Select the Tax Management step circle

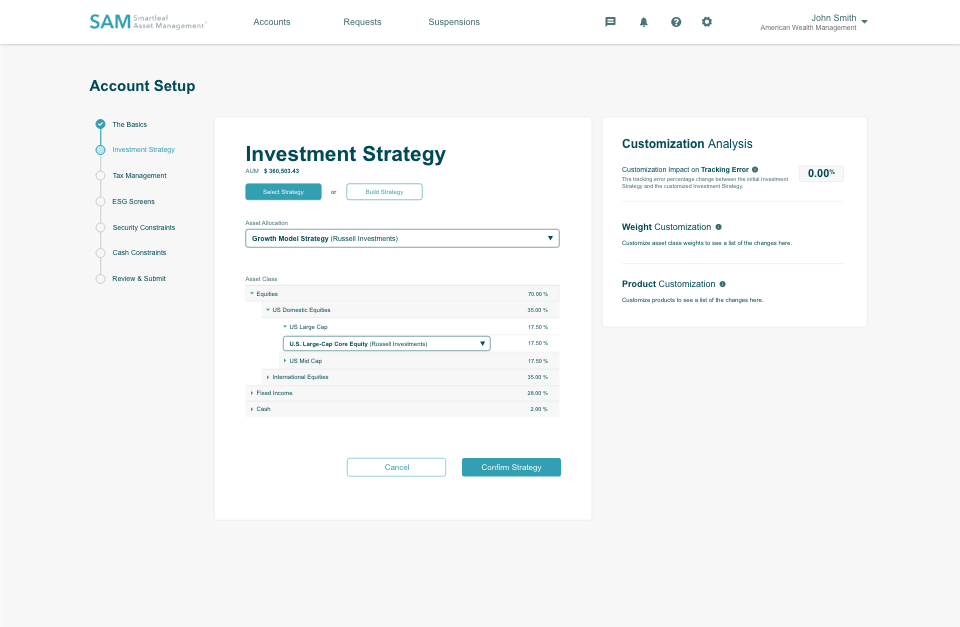coord(100,176)
